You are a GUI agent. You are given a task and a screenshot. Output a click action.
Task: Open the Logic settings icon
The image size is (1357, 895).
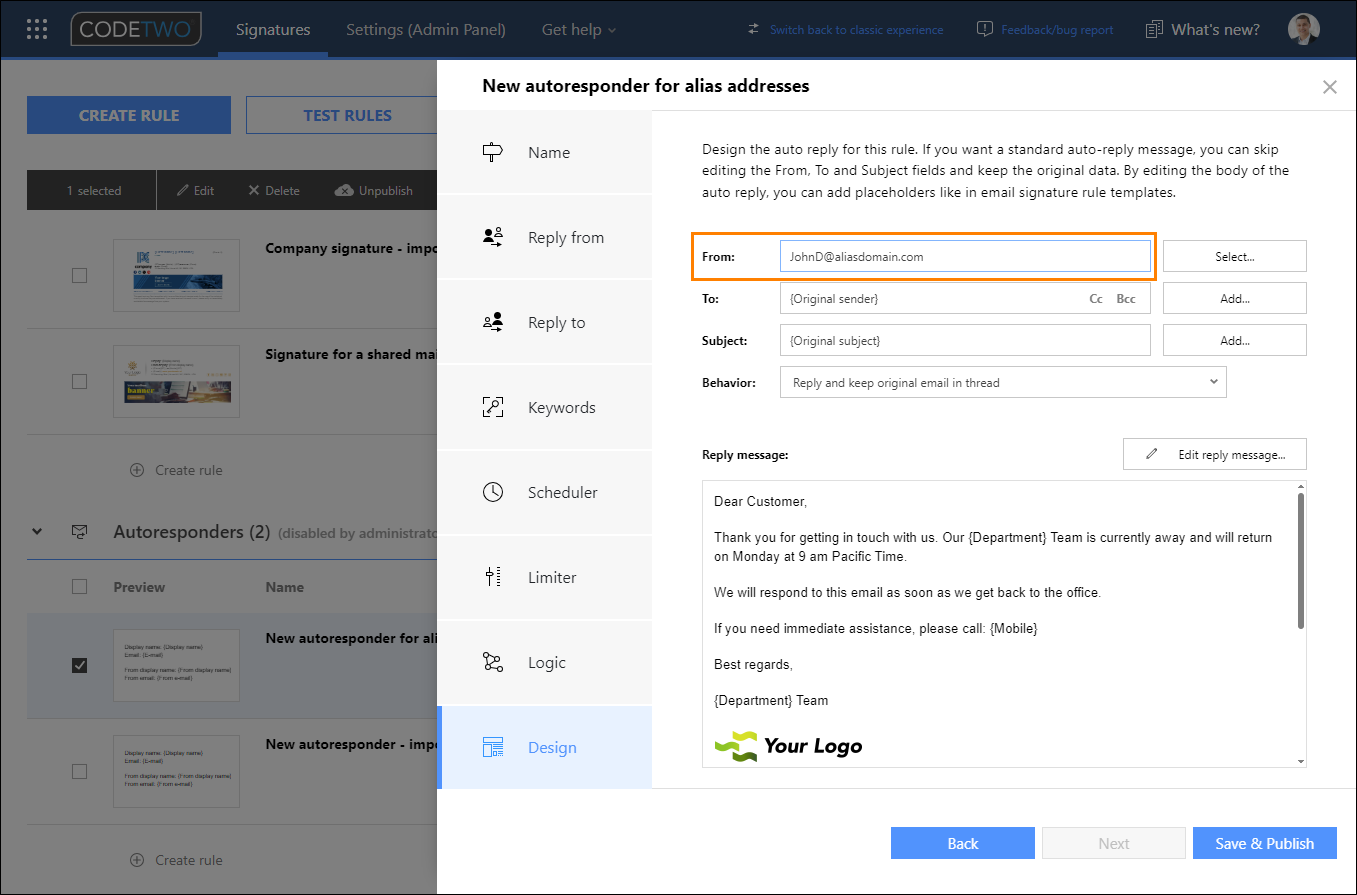coord(492,662)
